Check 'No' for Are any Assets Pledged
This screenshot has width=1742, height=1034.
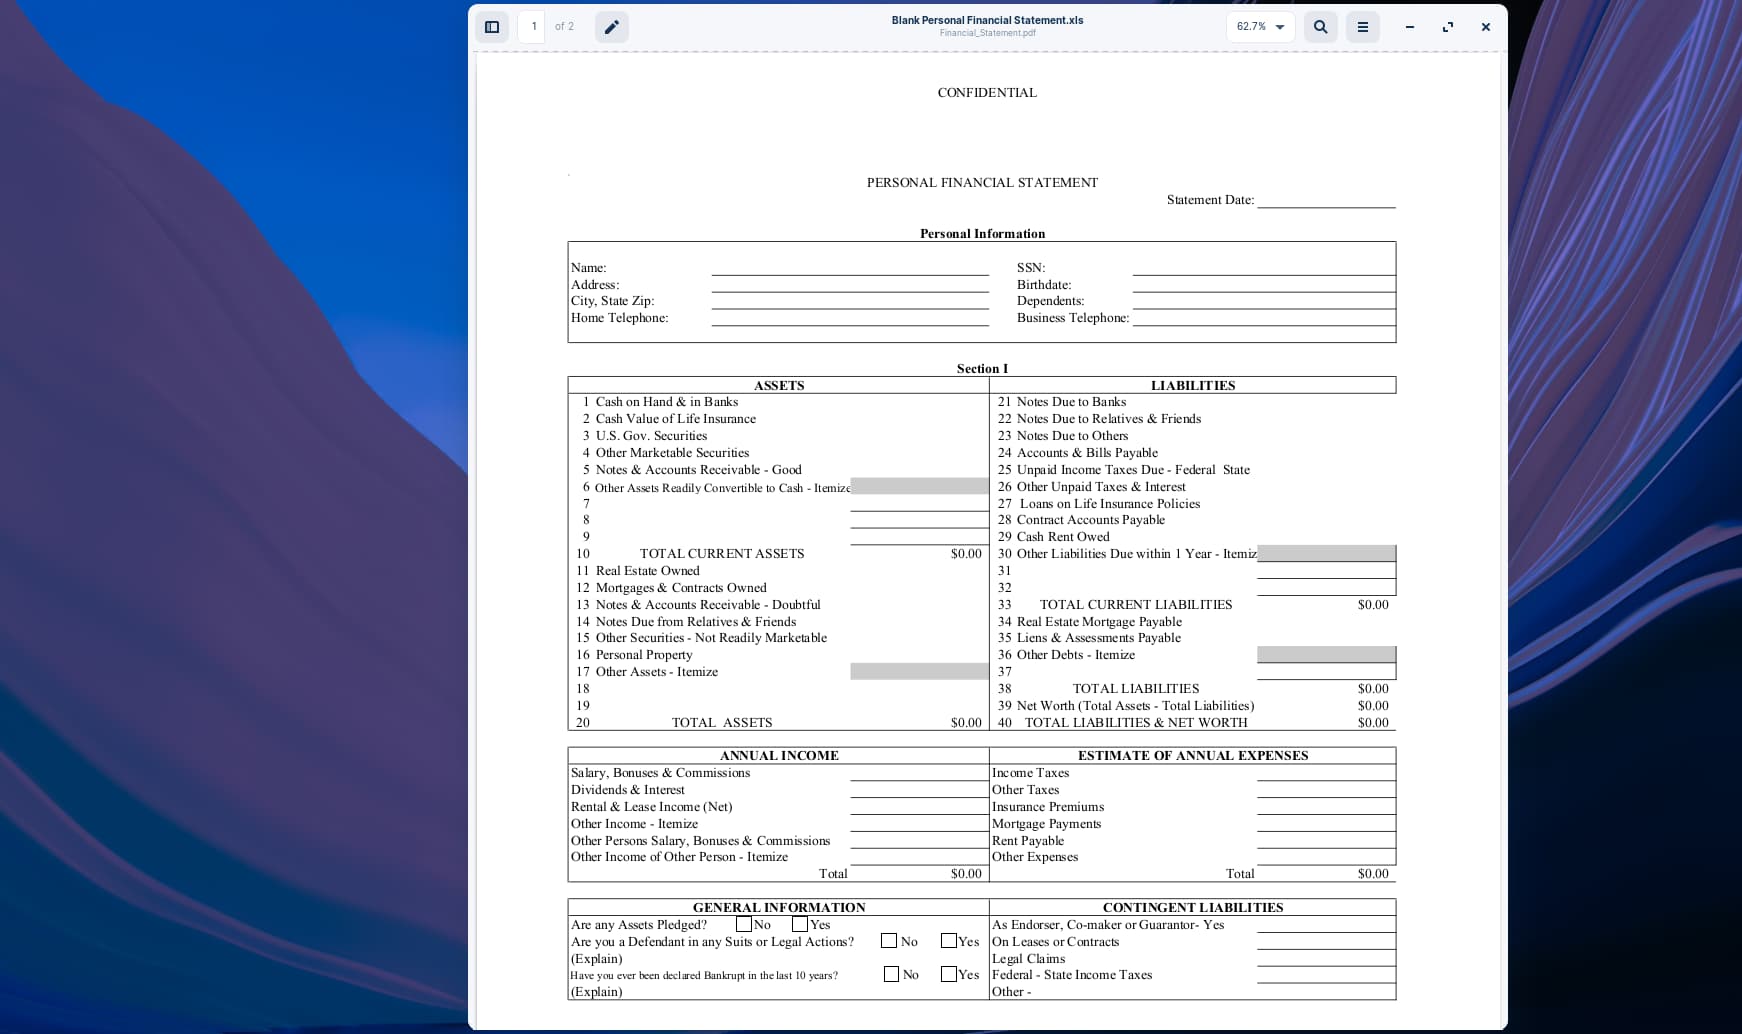[x=743, y=924]
